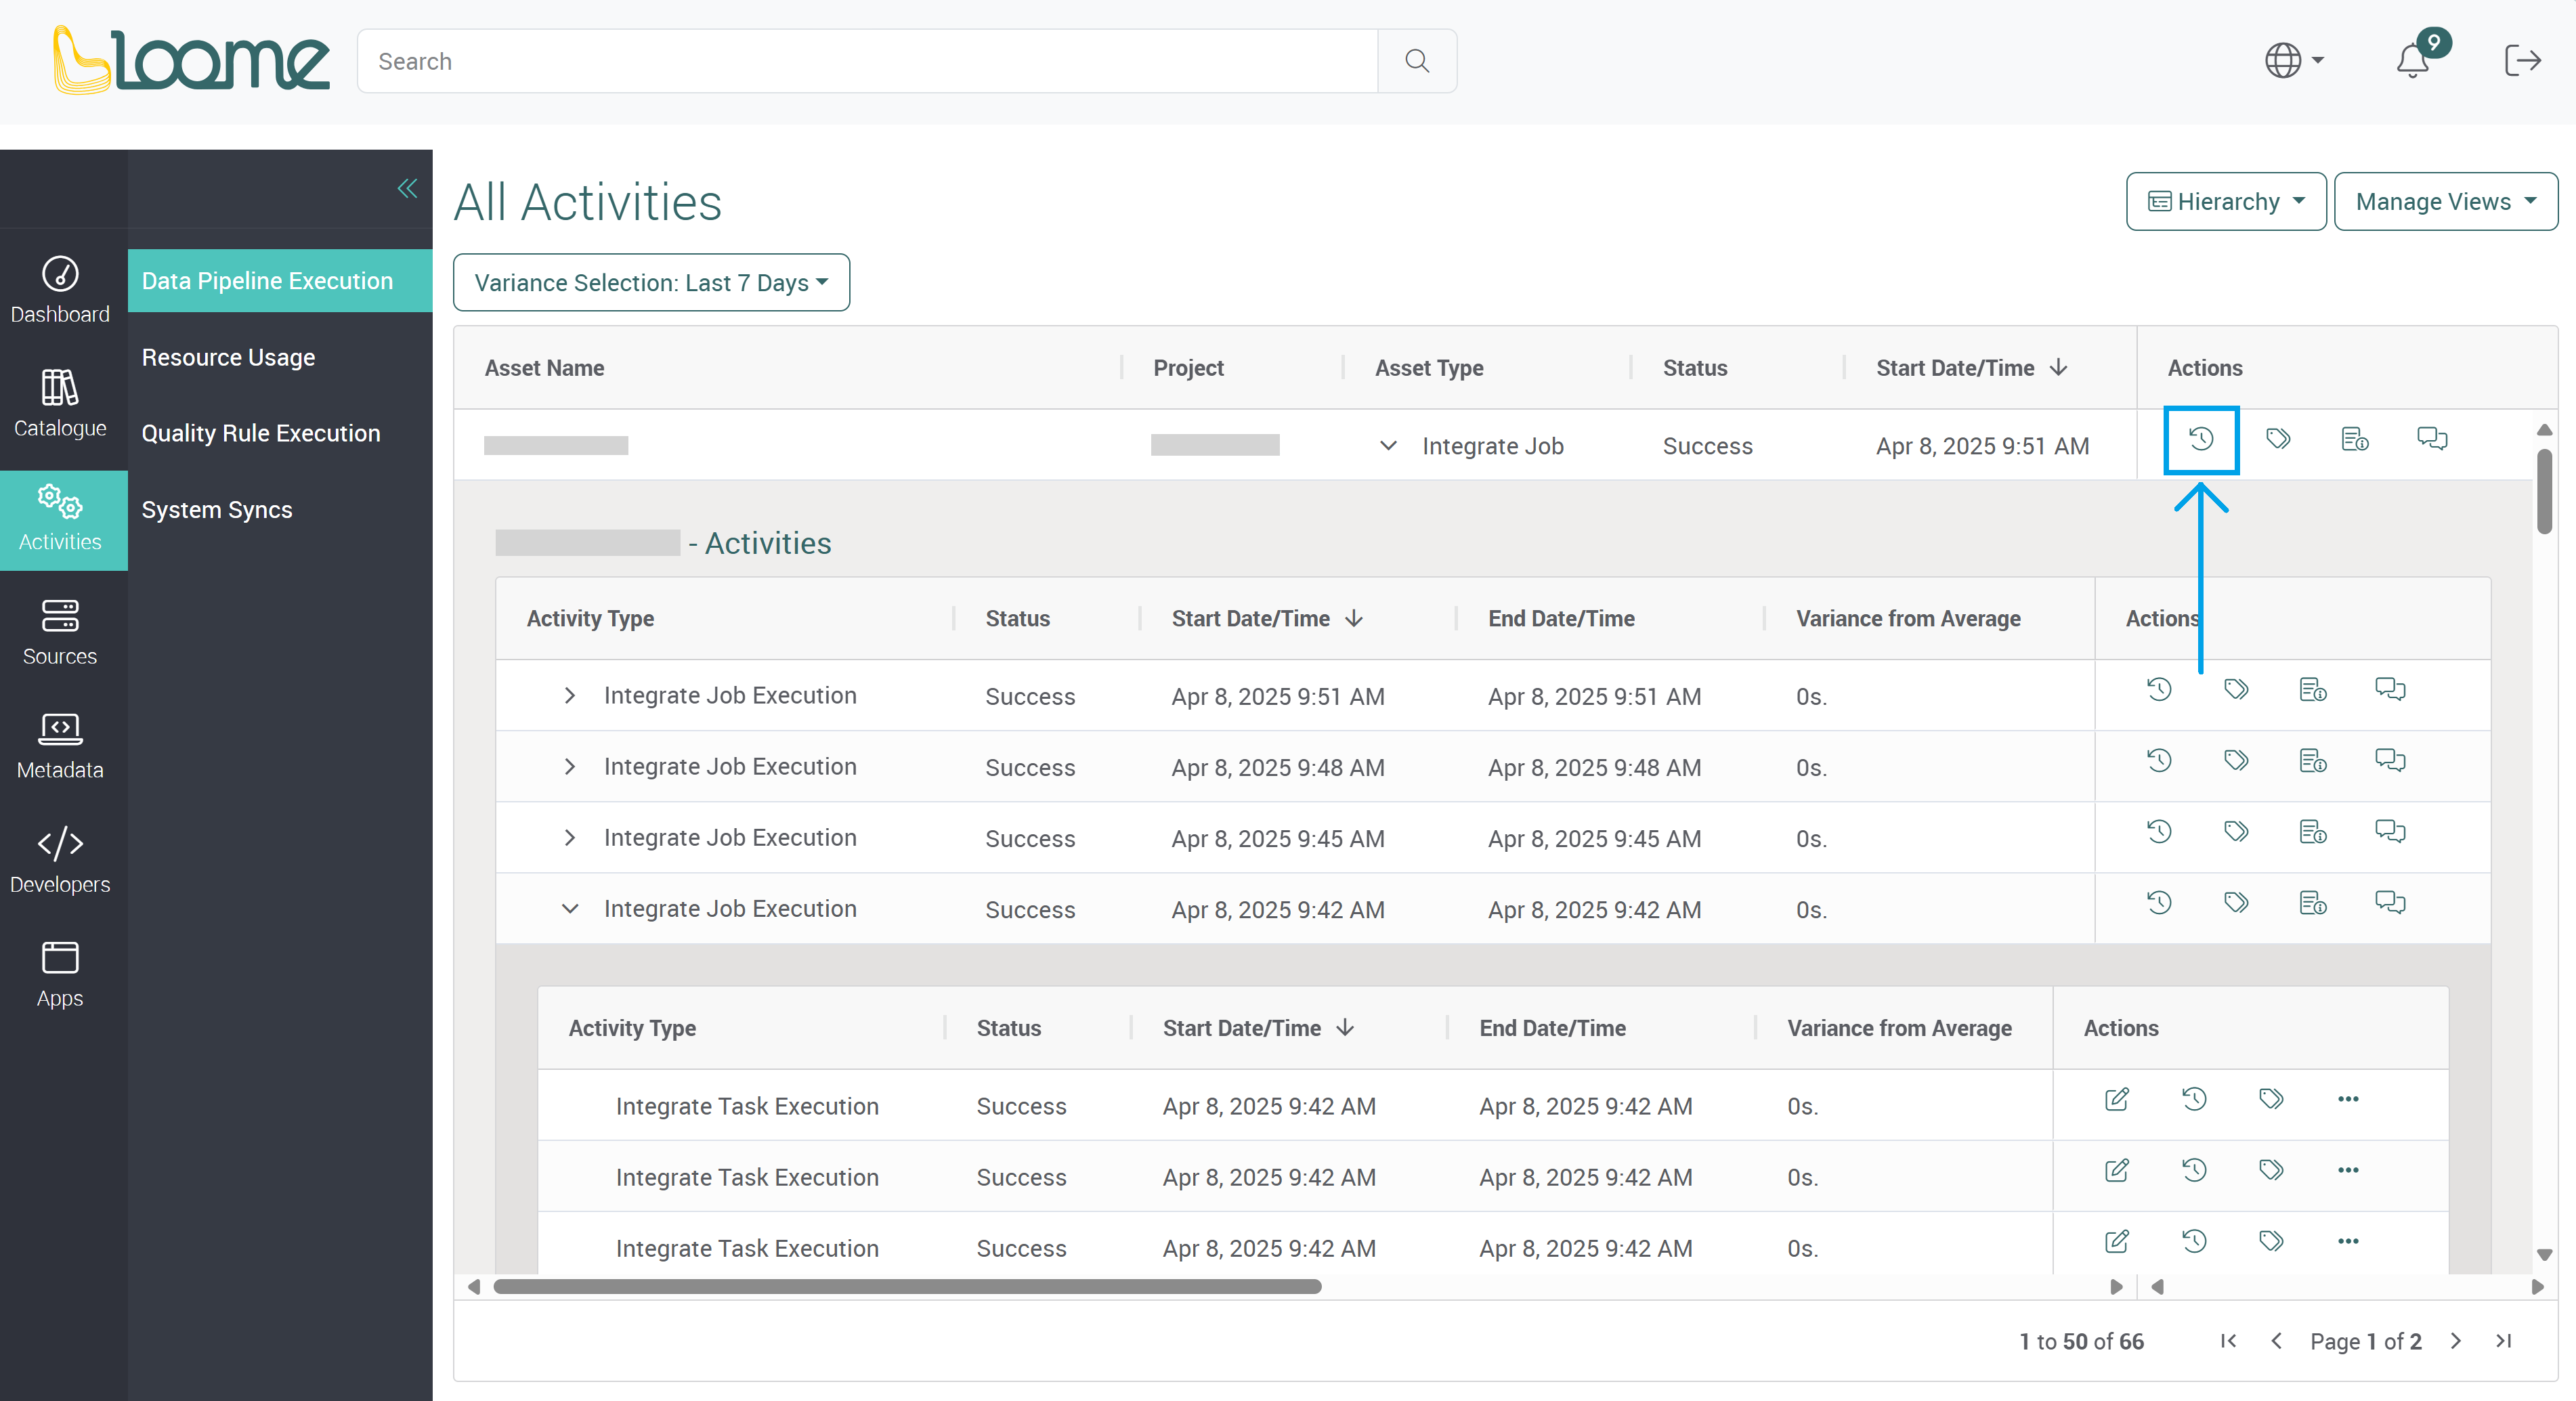Click the scroll-down arrow of the table
Screen dimensions: 2576x1401
(2544, 1254)
